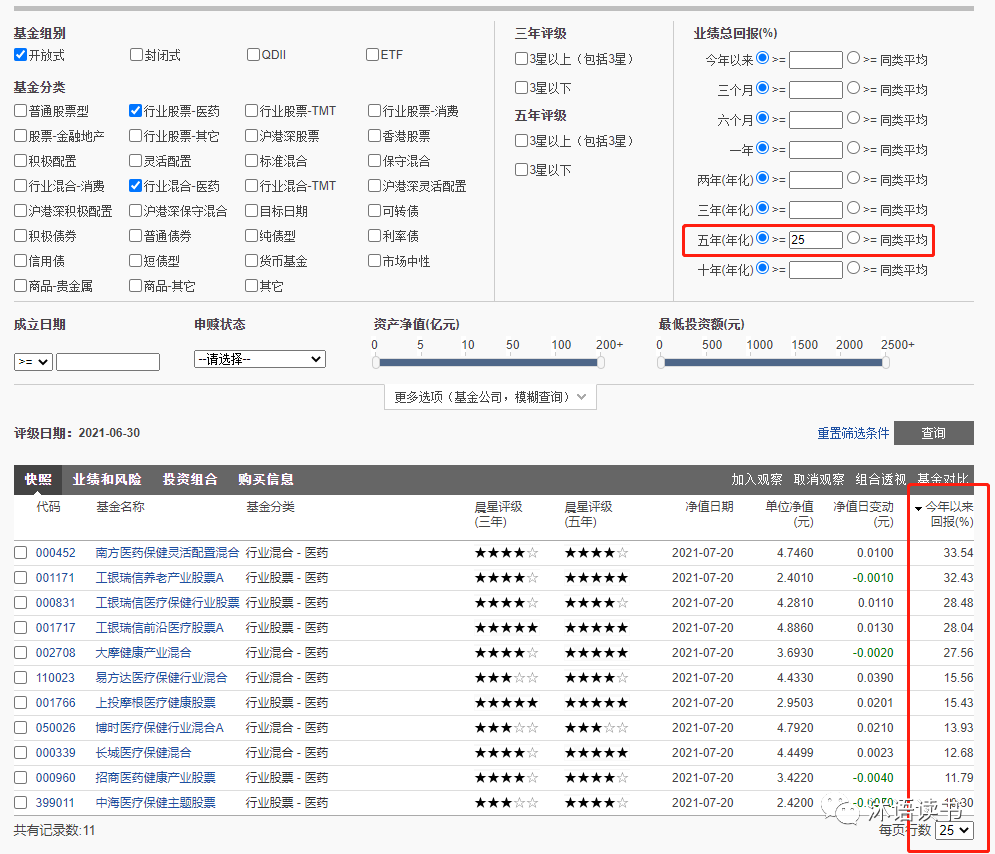Viewport: 995px width, 854px height.
Task: Open the 购买信息 tab
Action: coord(266,479)
